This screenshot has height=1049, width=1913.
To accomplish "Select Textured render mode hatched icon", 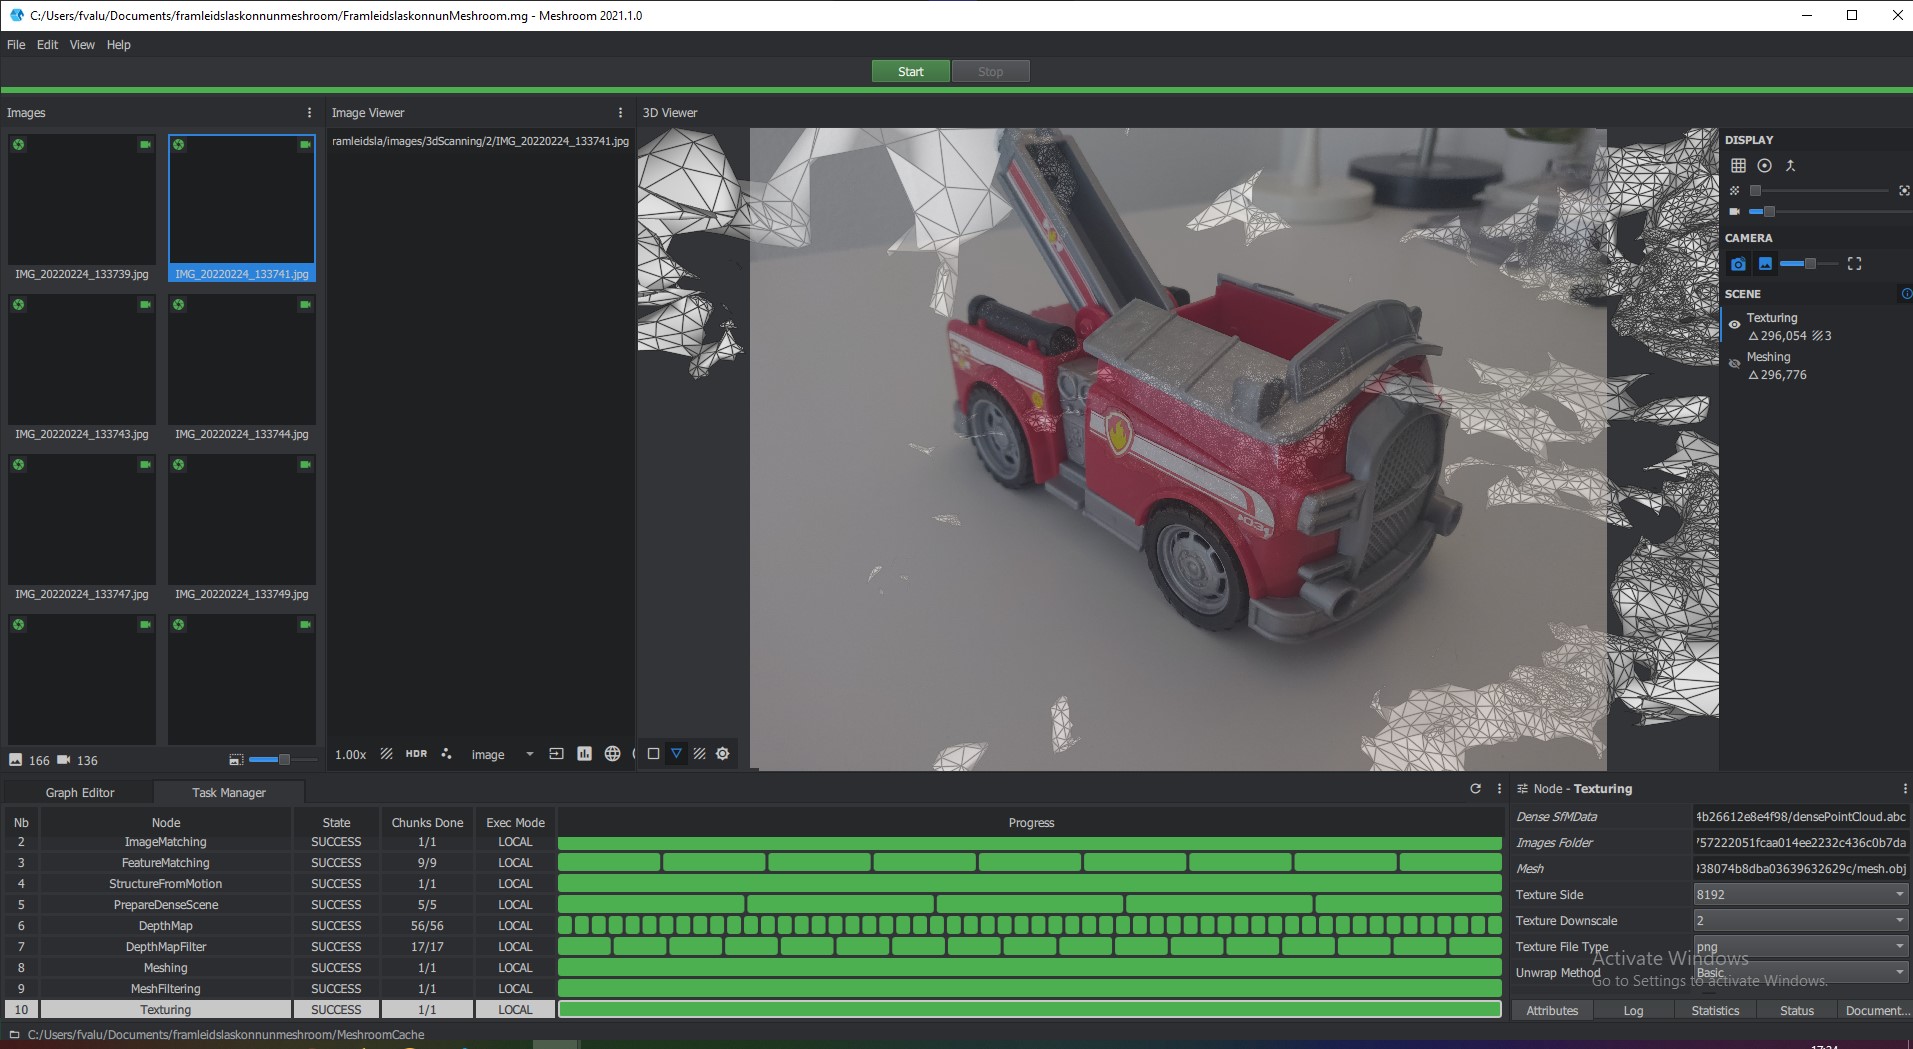I will click(x=699, y=754).
